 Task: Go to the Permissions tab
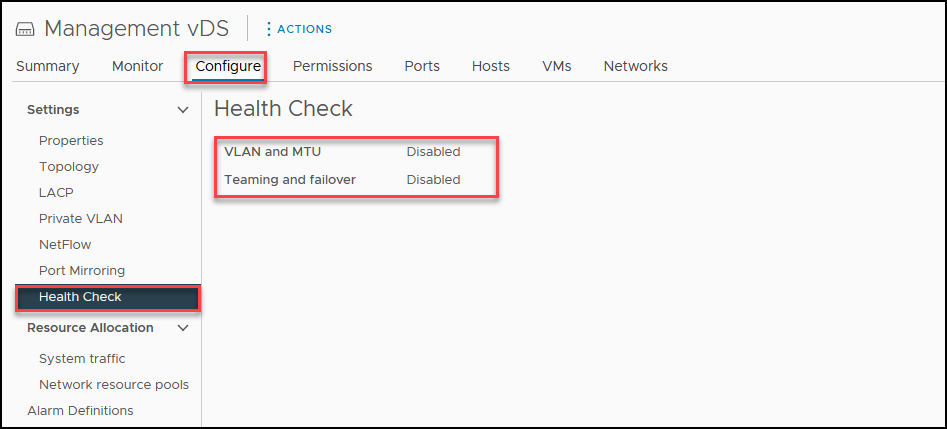[x=333, y=66]
